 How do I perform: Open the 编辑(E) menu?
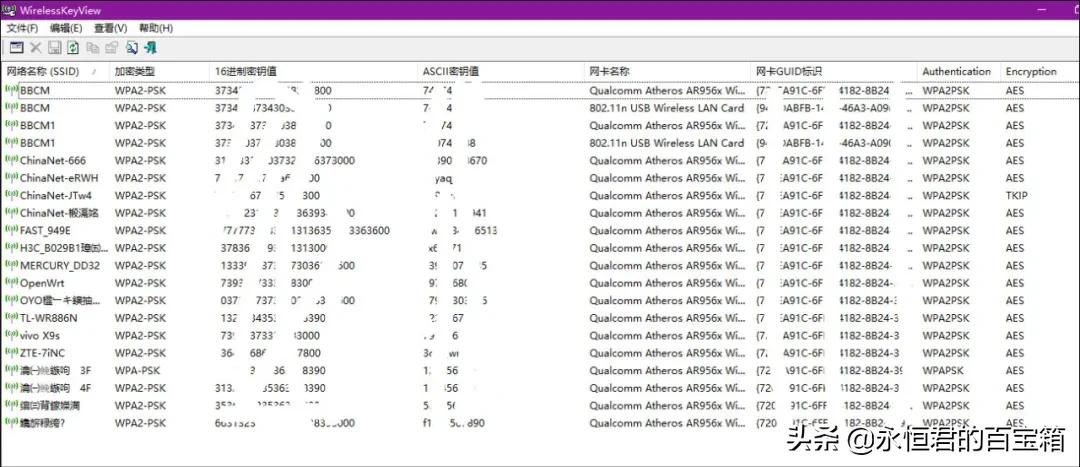click(66, 28)
